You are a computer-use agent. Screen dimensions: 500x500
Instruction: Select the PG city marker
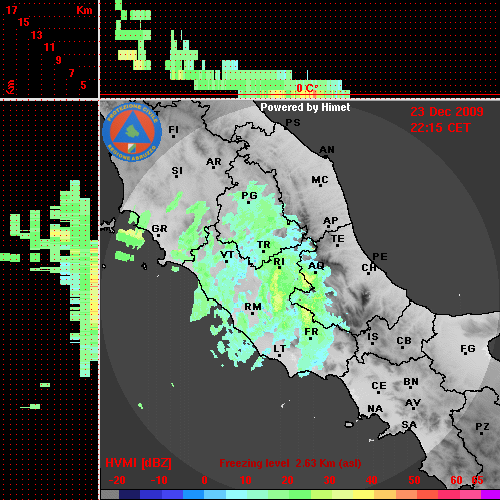[x=248, y=202]
